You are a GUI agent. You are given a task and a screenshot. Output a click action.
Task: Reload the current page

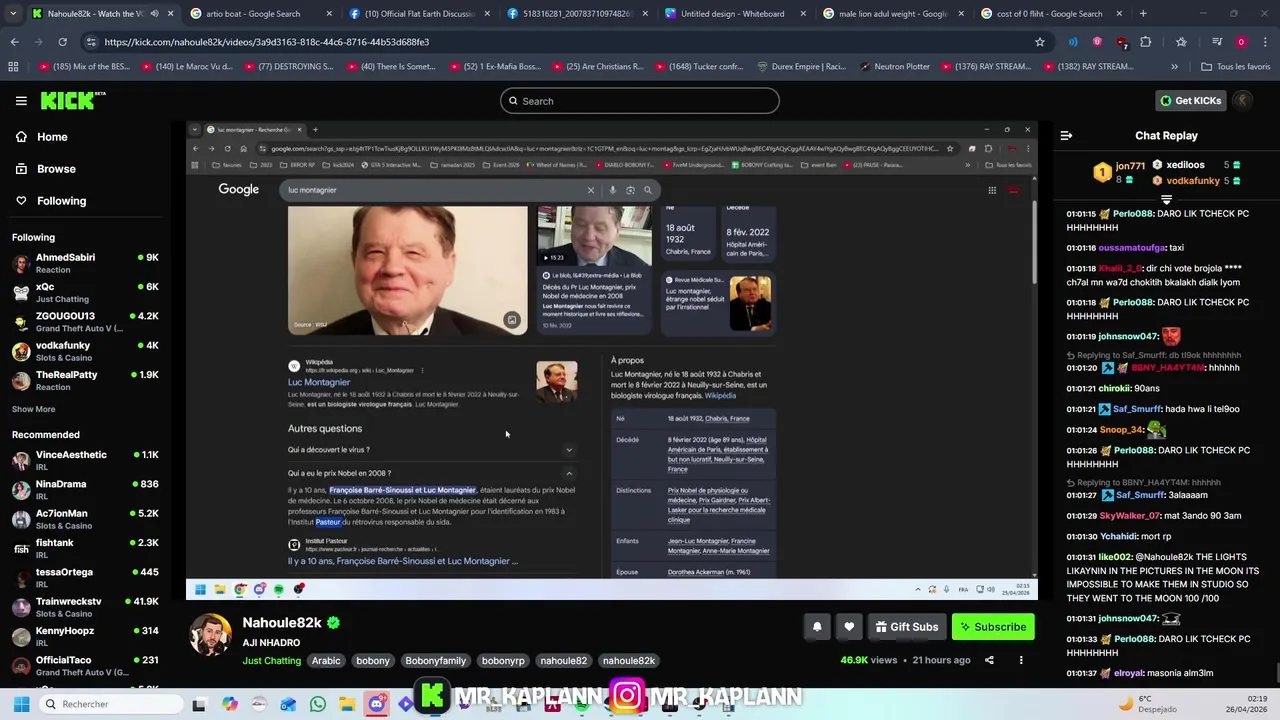click(x=62, y=42)
